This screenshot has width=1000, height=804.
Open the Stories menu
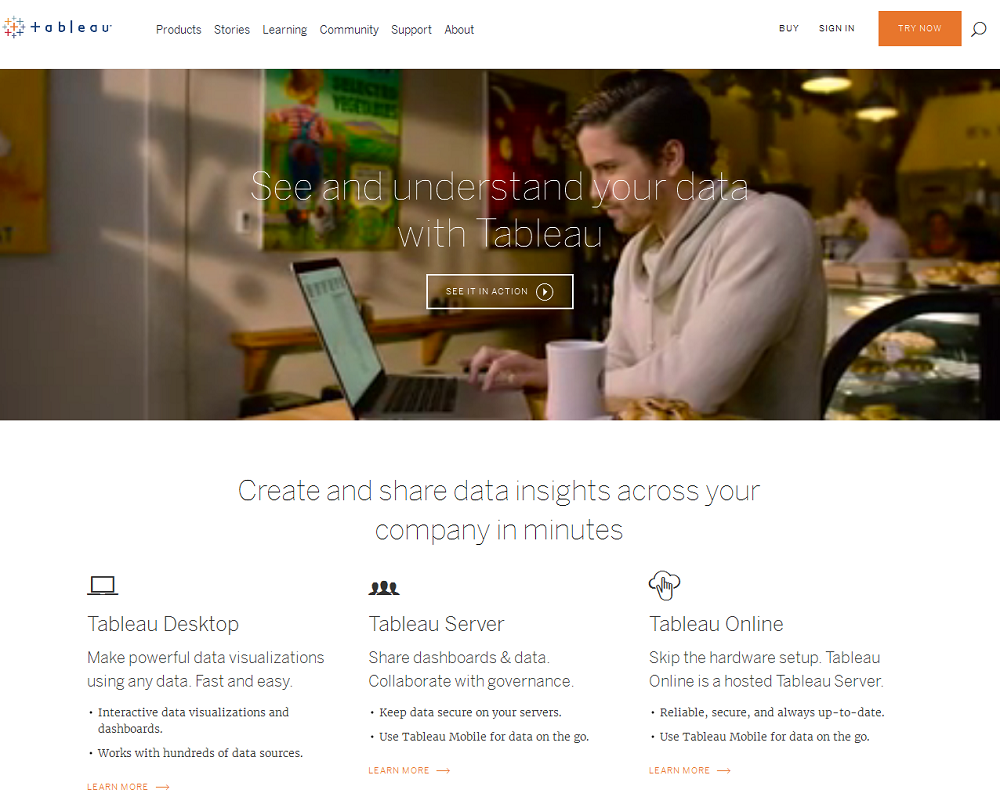click(x=232, y=30)
